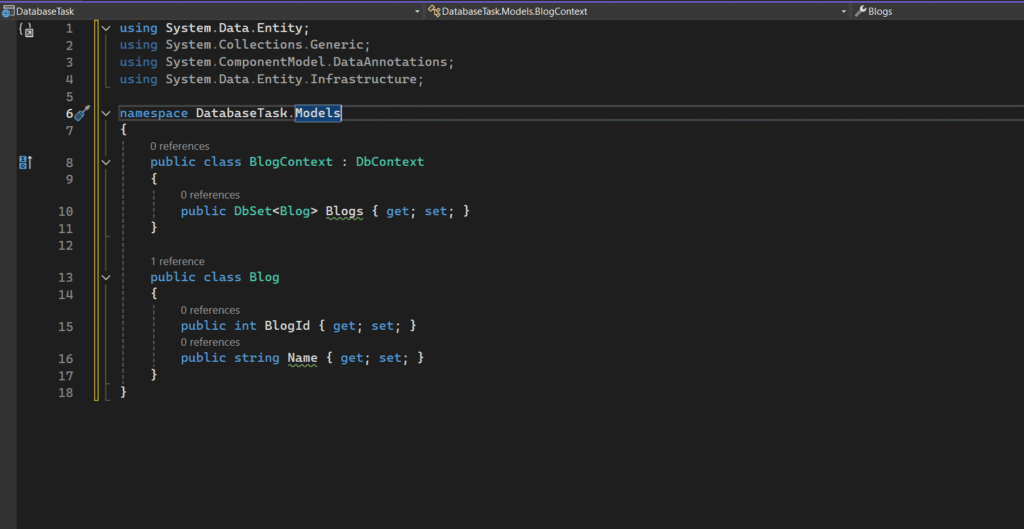Click the screwdriver quick actions icon on line 6

(83, 114)
